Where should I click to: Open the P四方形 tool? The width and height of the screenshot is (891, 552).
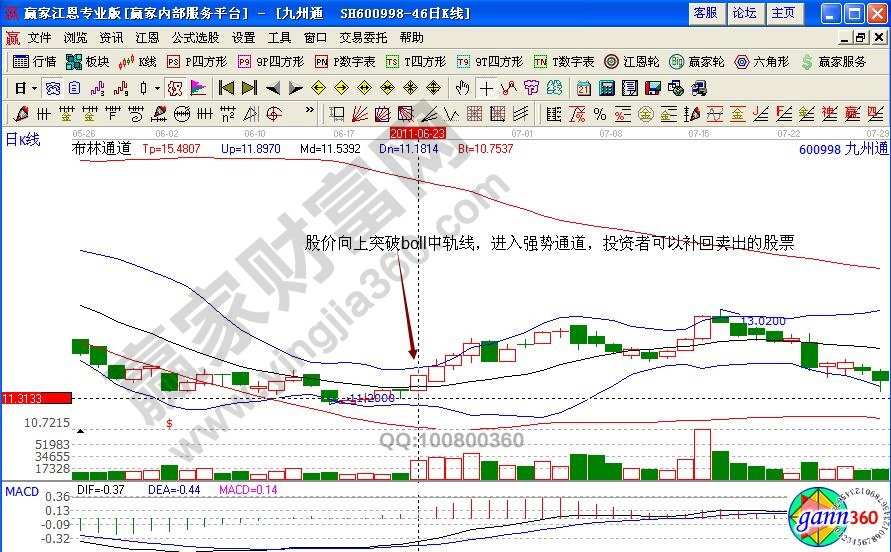(x=197, y=61)
